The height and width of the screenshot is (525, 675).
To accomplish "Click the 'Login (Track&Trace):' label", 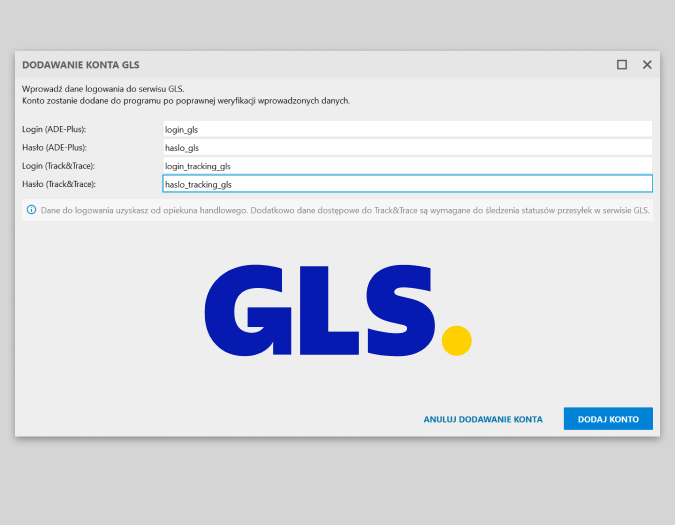I will tap(59, 166).
